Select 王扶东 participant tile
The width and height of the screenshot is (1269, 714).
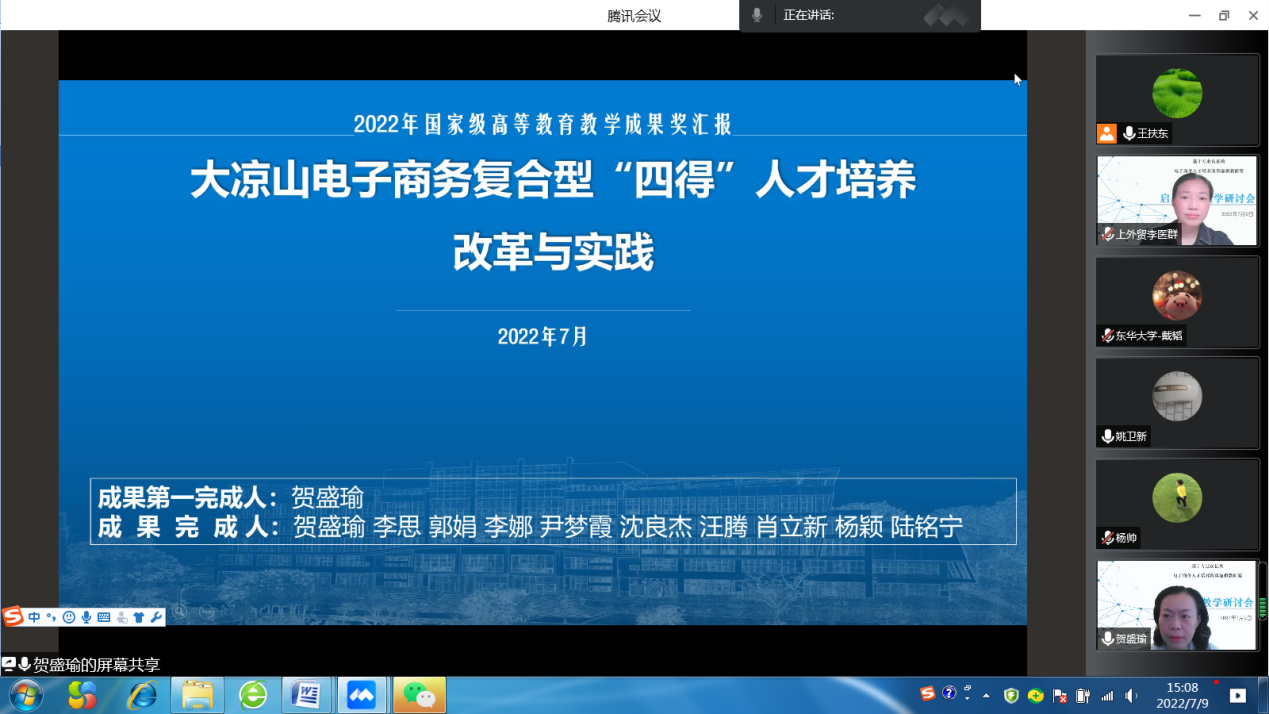(x=1177, y=99)
